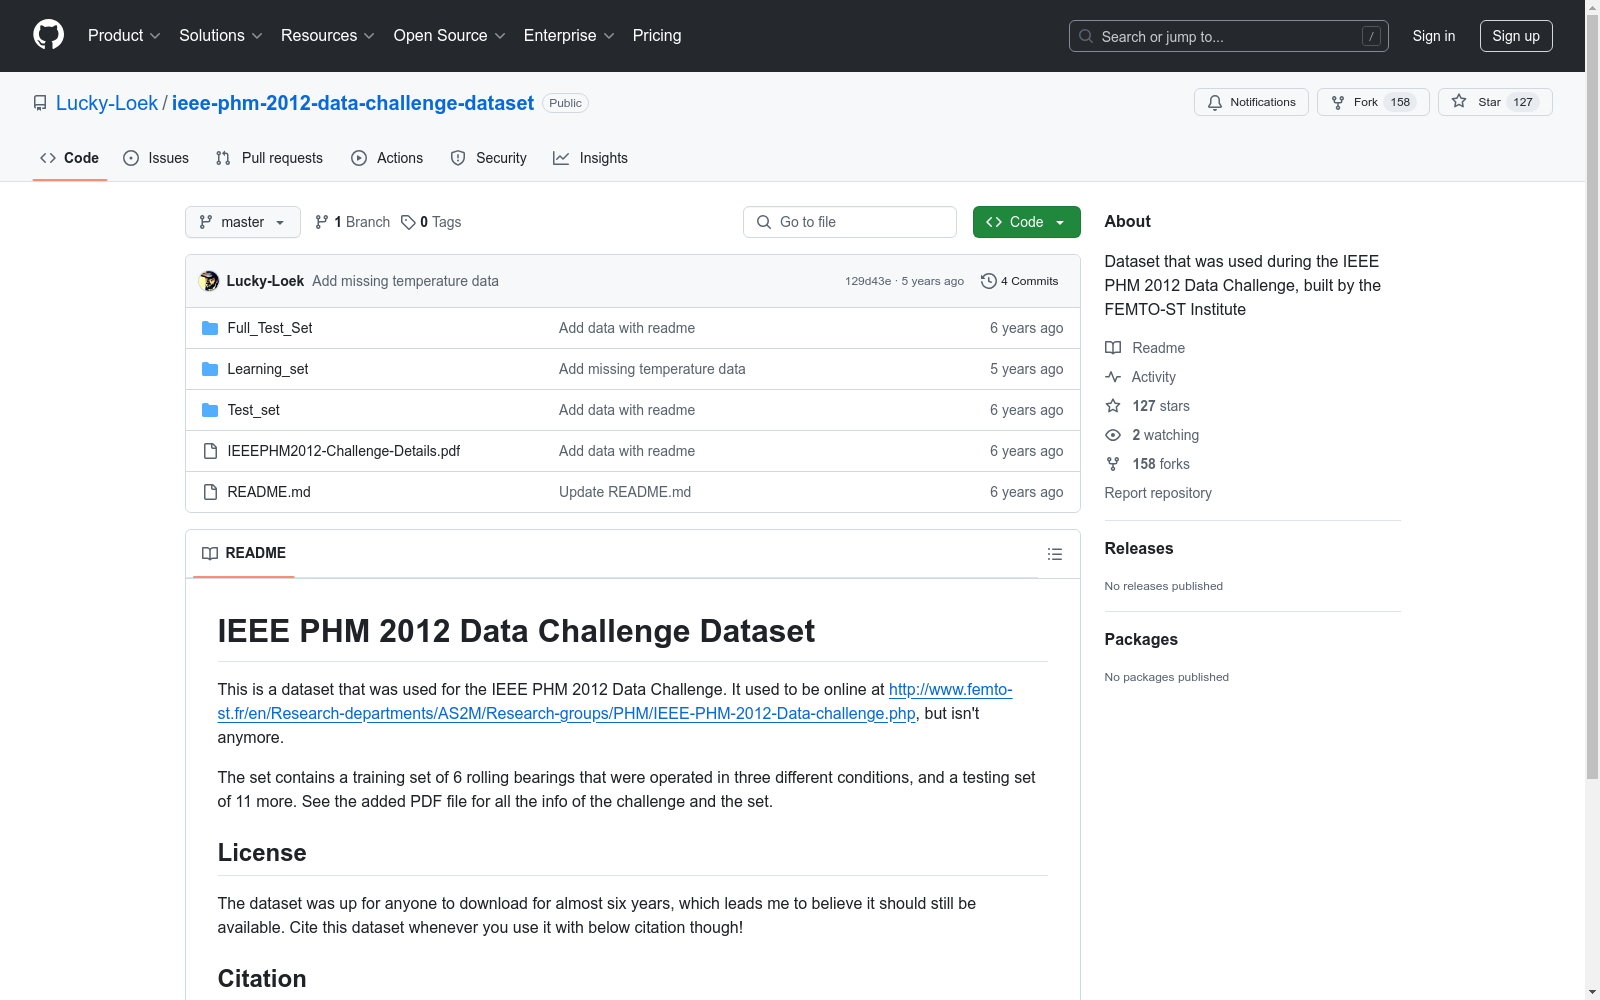This screenshot has width=1600, height=1000.
Task: Expand the Solutions menu
Action: click(x=221, y=35)
